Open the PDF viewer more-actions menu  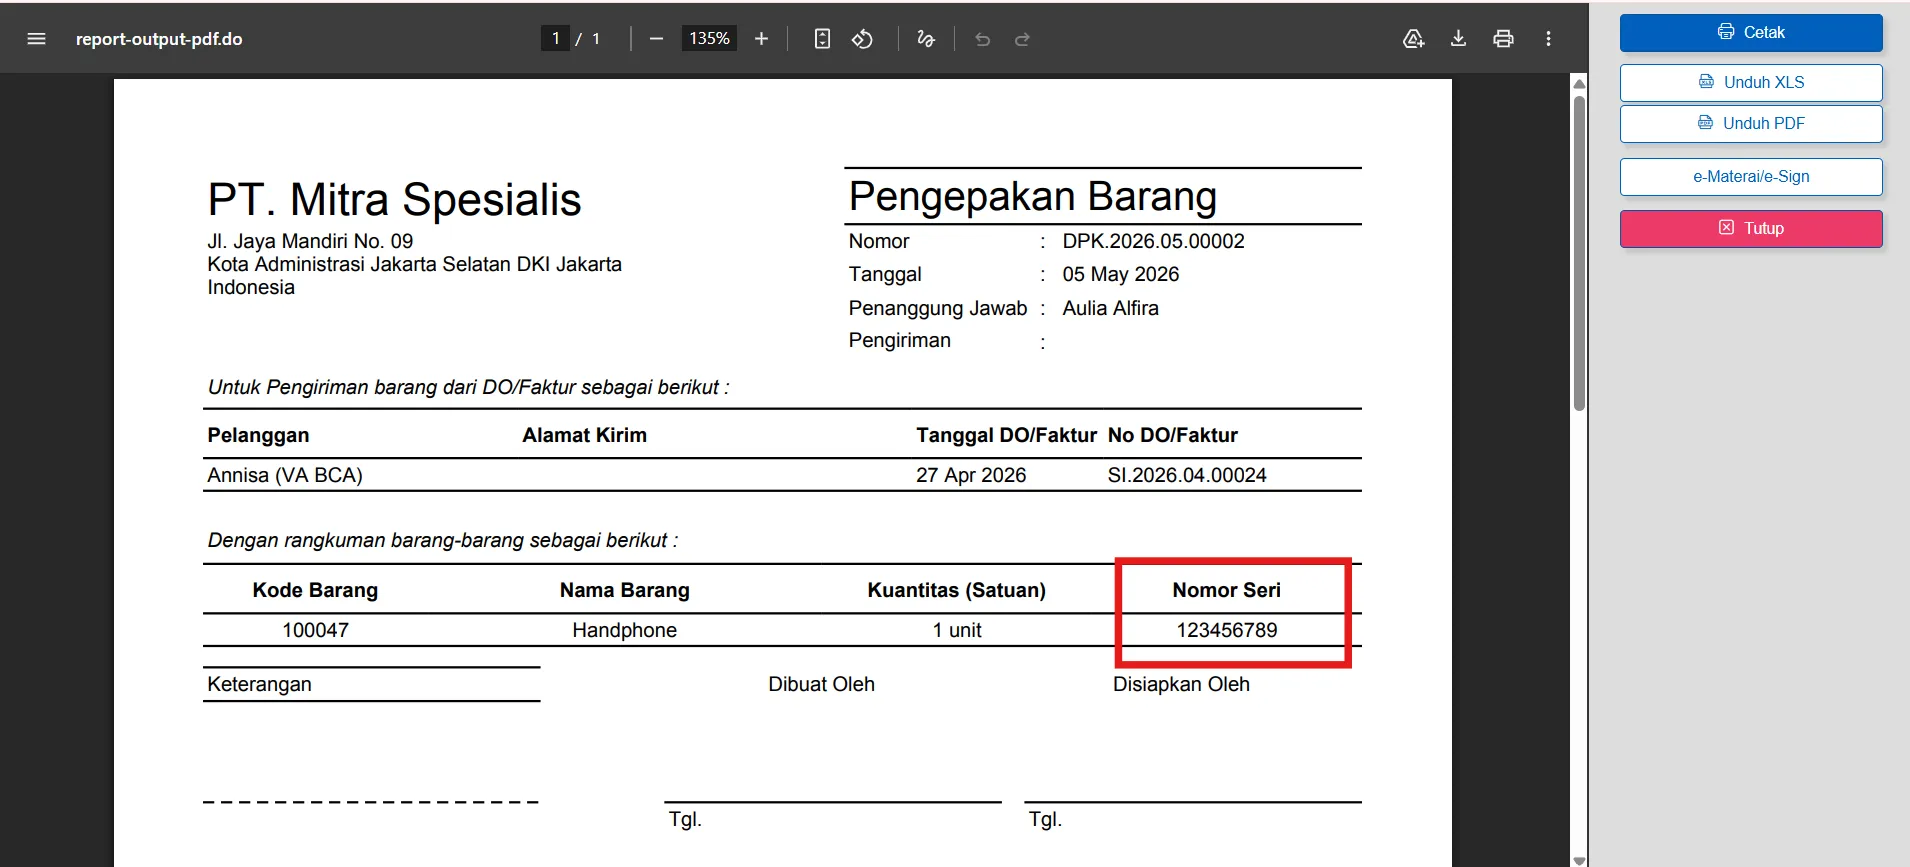click(x=1548, y=39)
